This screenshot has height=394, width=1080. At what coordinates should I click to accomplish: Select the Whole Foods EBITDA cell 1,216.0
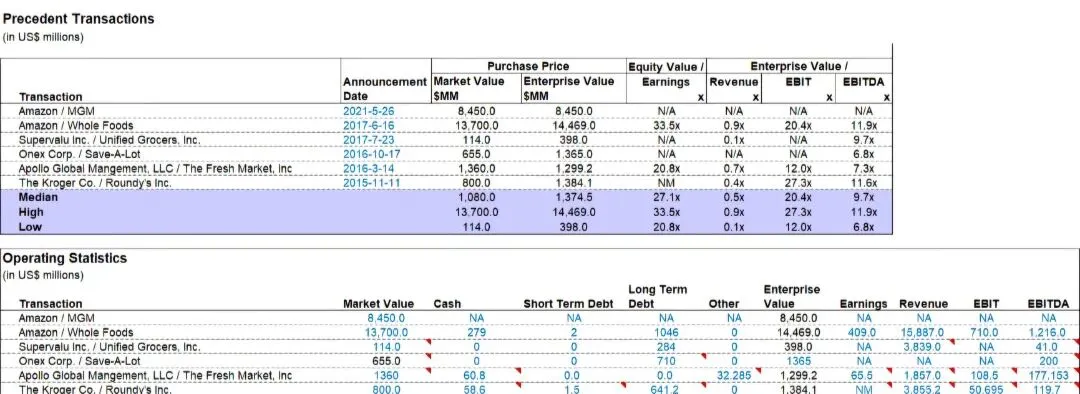1048,332
